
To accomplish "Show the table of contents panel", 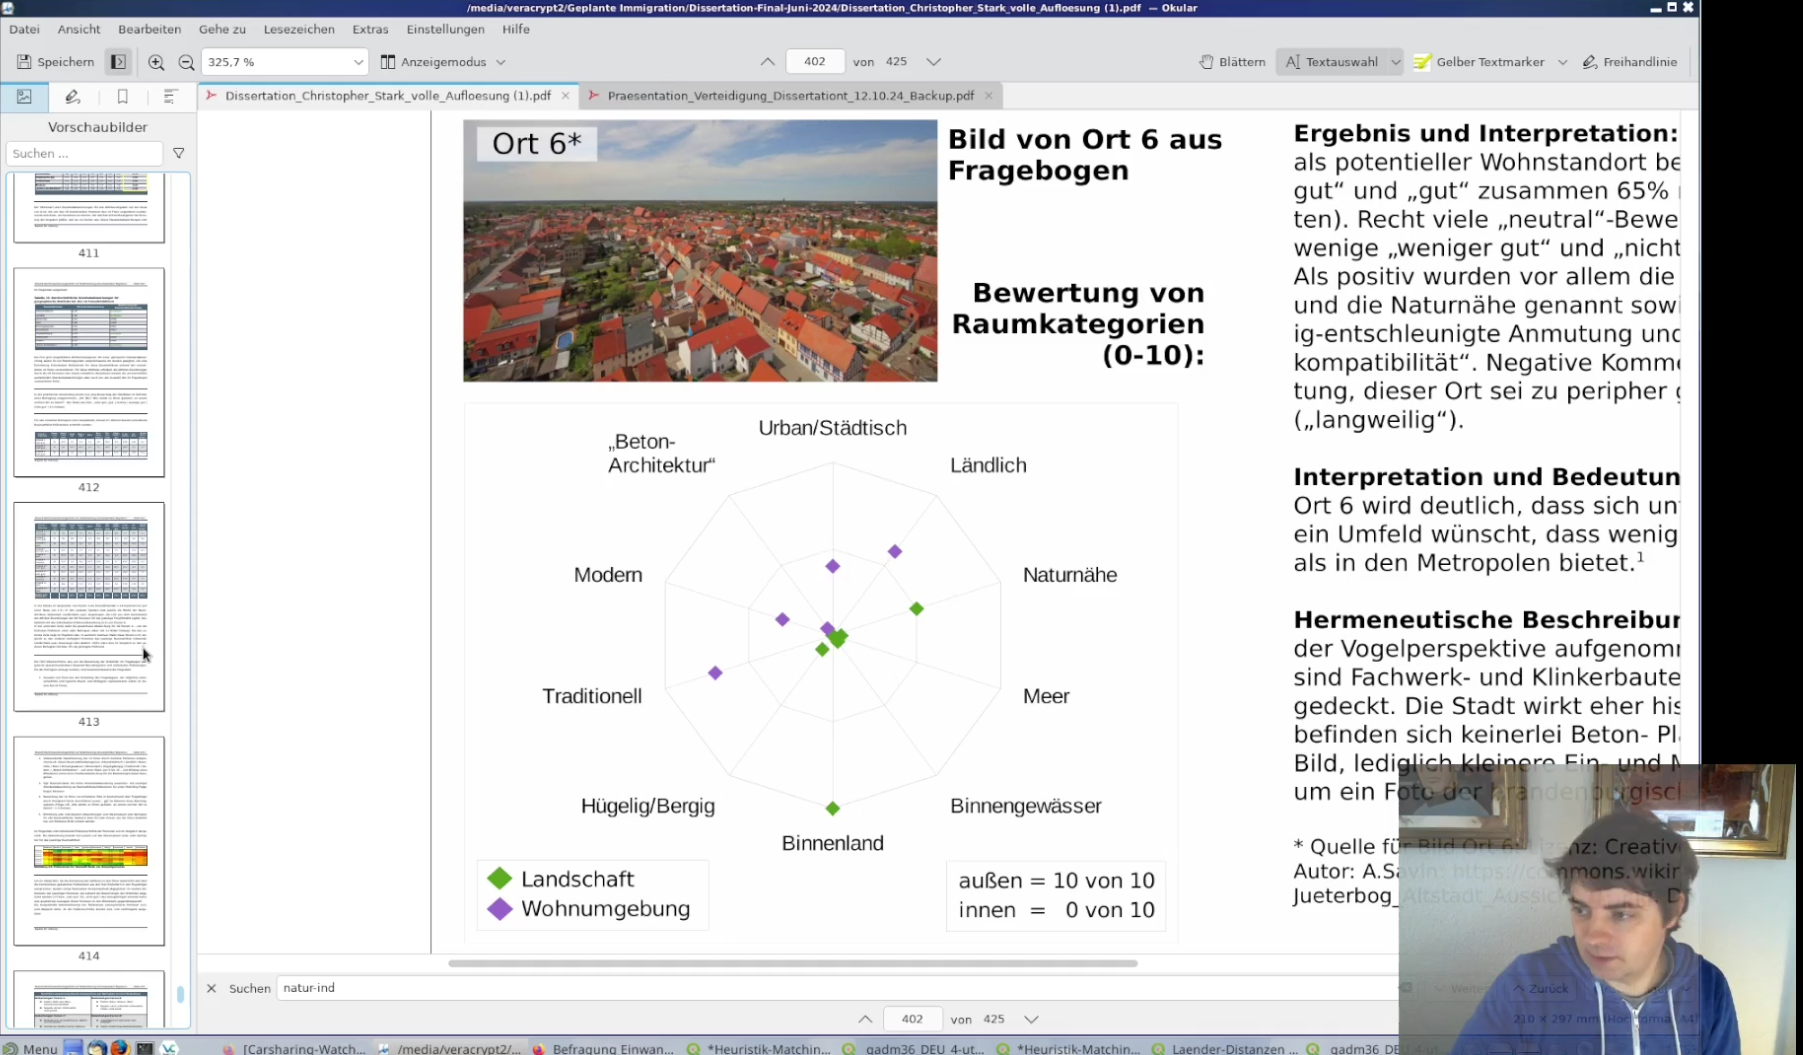I will [170, 97].
